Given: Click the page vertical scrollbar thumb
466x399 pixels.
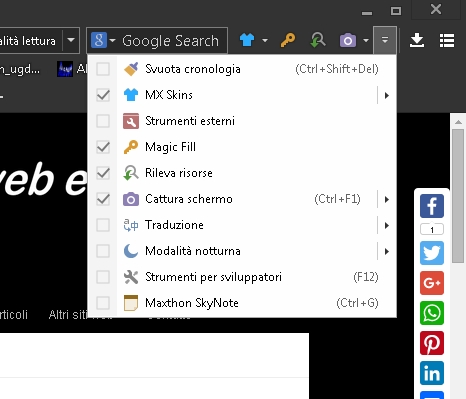Looking at the screenshot, I should (458, 196).
